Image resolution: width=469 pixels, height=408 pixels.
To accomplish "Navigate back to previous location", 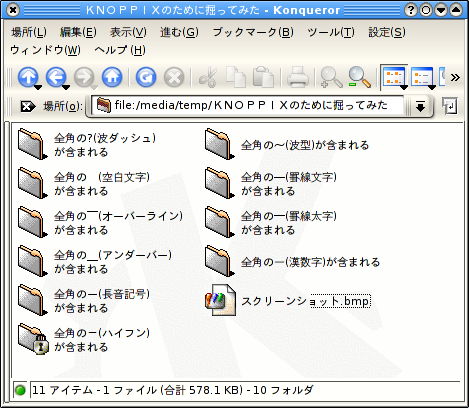I will tap(56, 77).
